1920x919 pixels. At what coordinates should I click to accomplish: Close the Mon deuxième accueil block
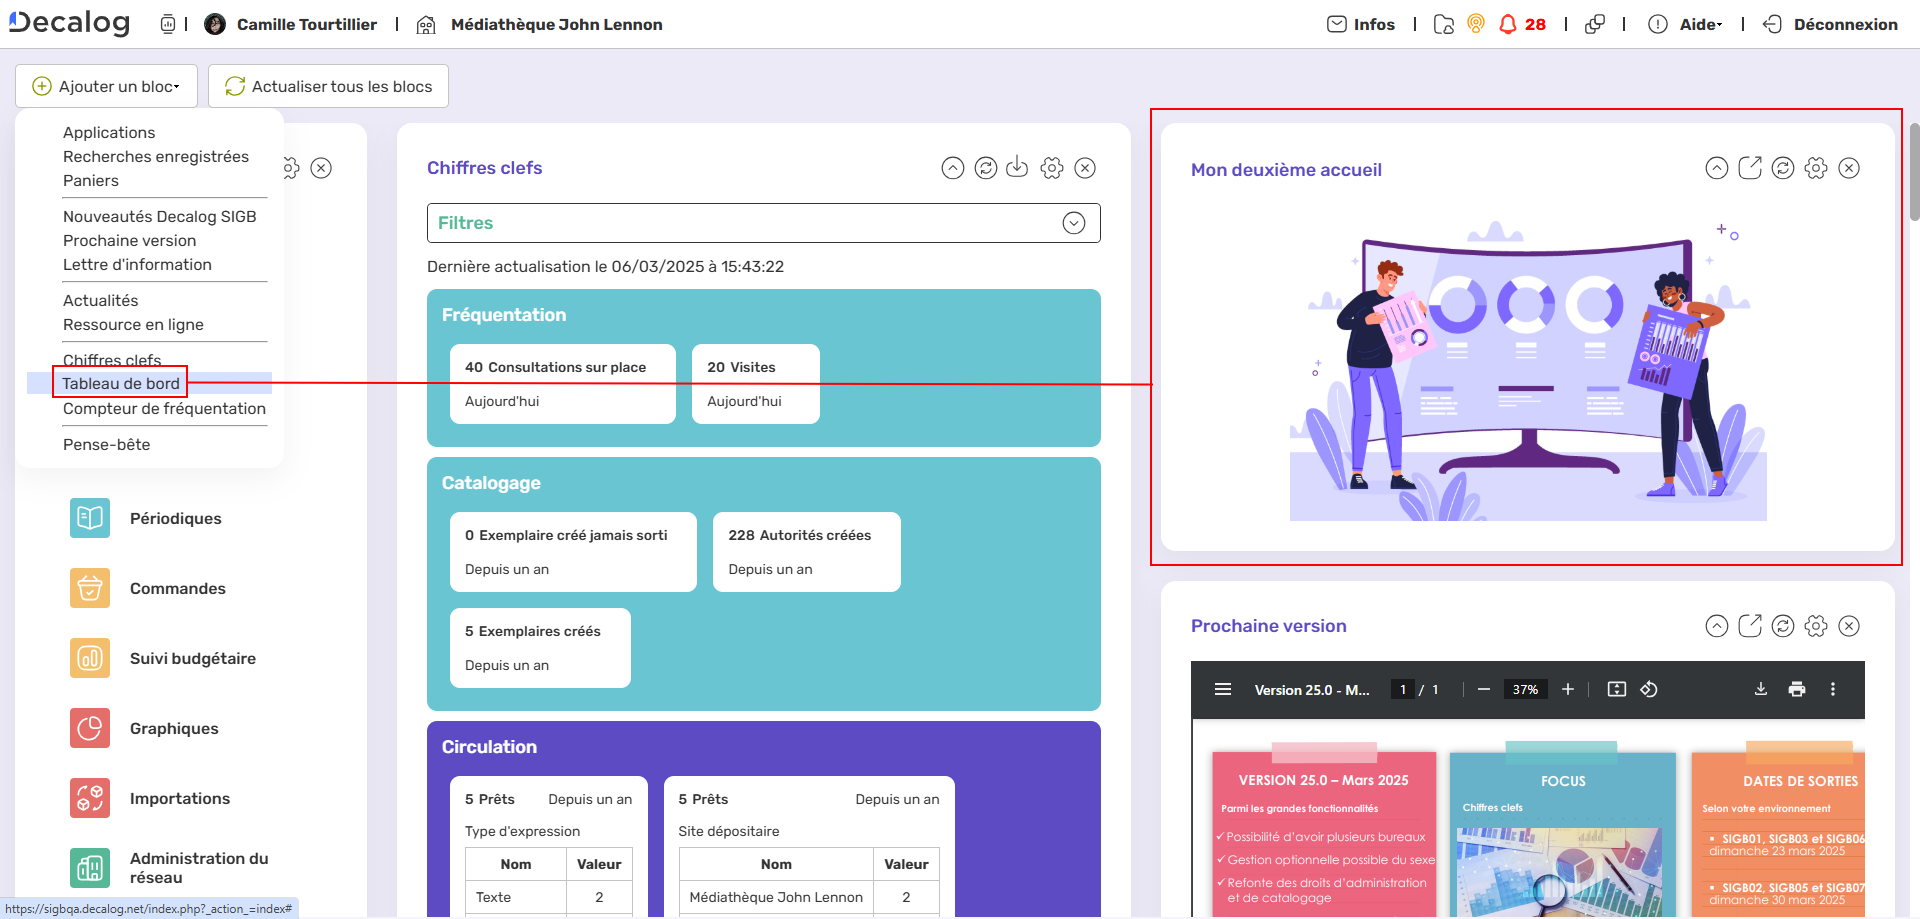click(1849, 168)
